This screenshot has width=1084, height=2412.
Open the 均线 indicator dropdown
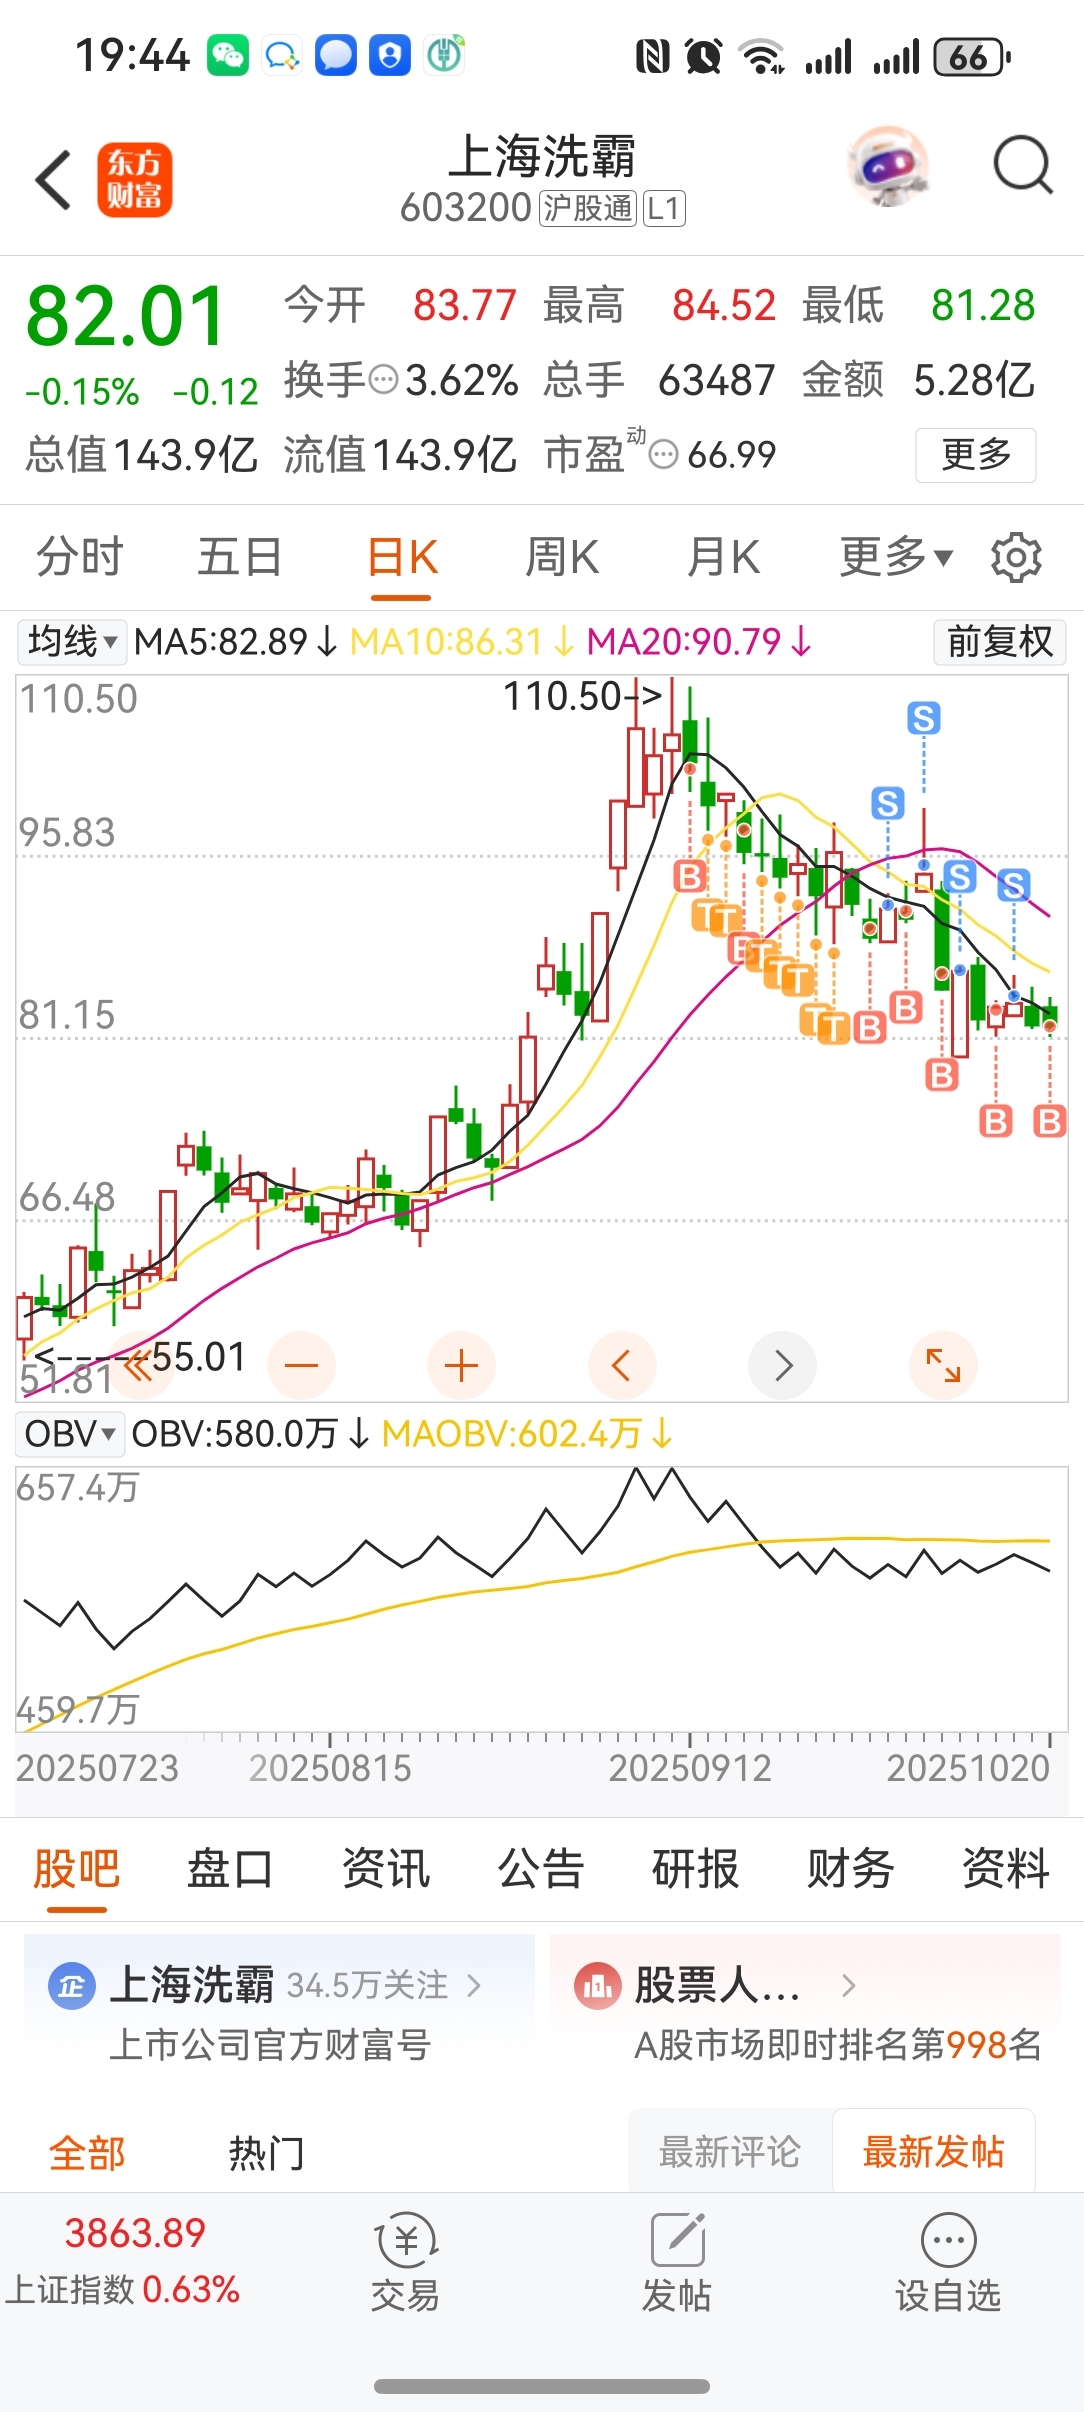(72, 641)
